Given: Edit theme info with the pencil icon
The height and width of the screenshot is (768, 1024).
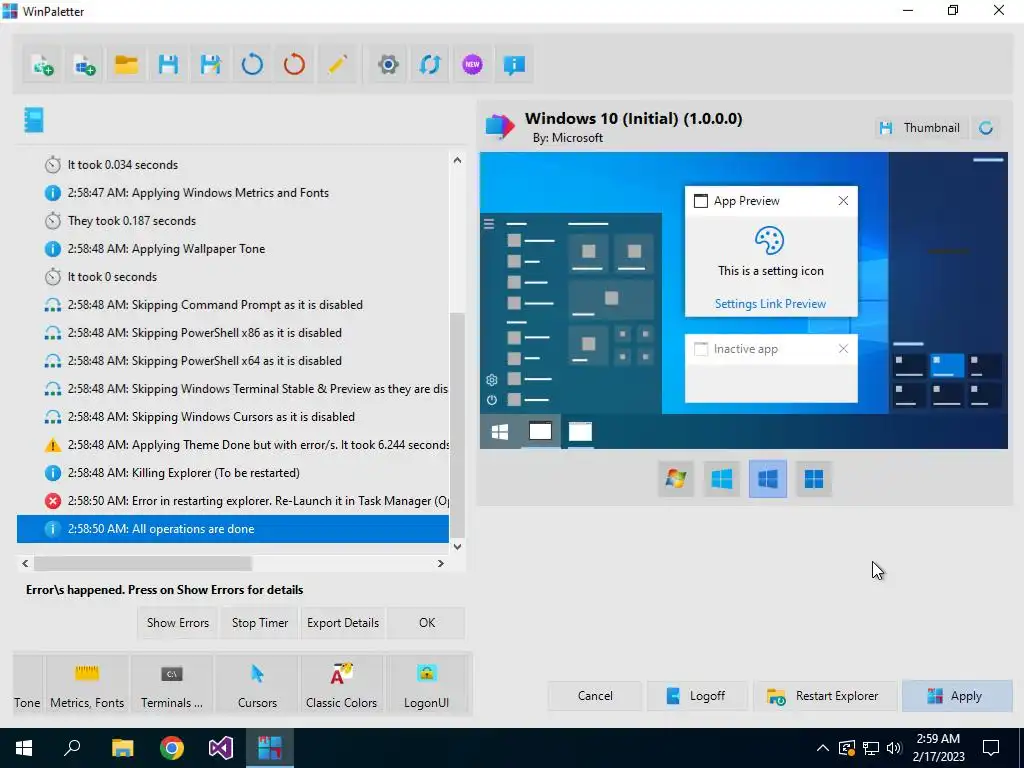Looking at the screenshot, I should [x=337, y=65].
